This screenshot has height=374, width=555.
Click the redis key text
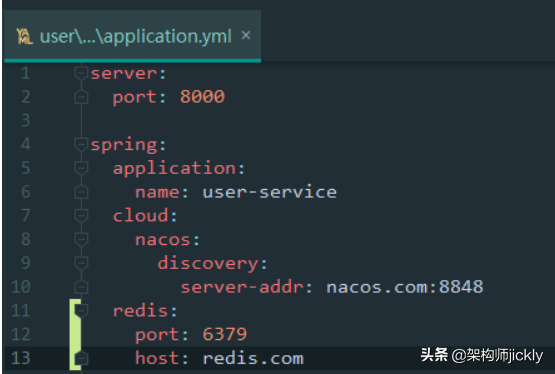(x=141, y=311)
